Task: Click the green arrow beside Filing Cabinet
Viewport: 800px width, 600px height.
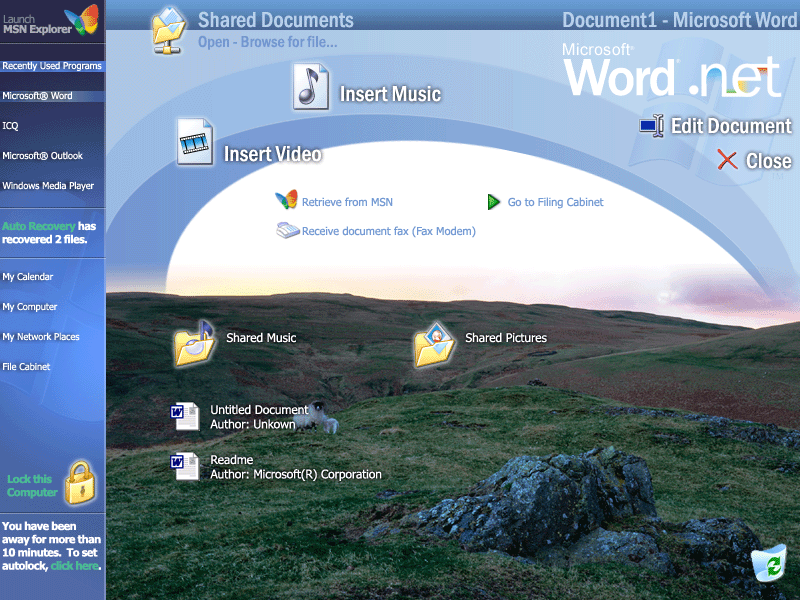Action: [x=493, y=202]
